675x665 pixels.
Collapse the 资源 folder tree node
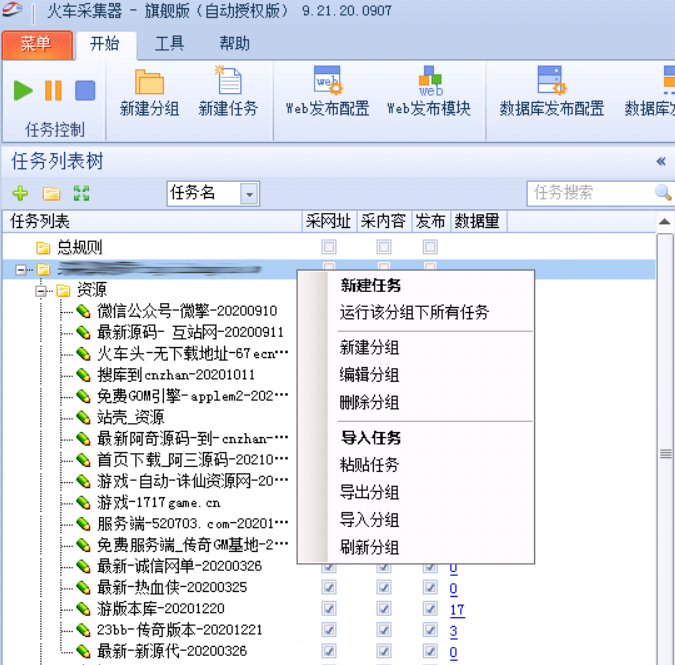pos(42,290)
